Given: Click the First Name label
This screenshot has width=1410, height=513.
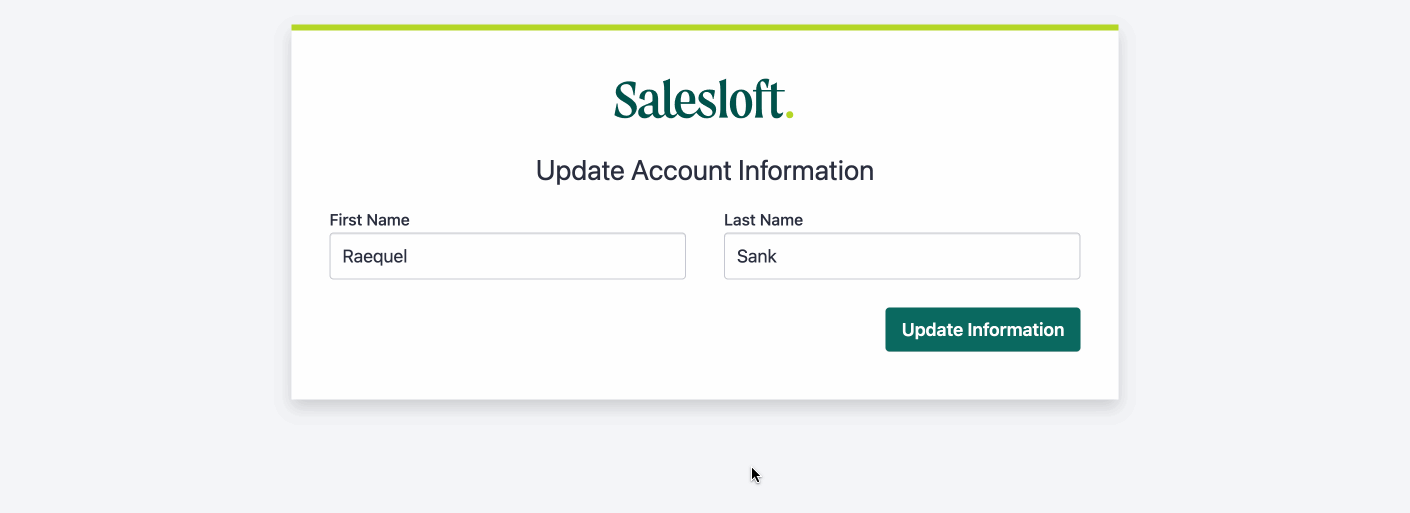Looking at the screenshot, I should pyautogui.click(x=369, y=220).
